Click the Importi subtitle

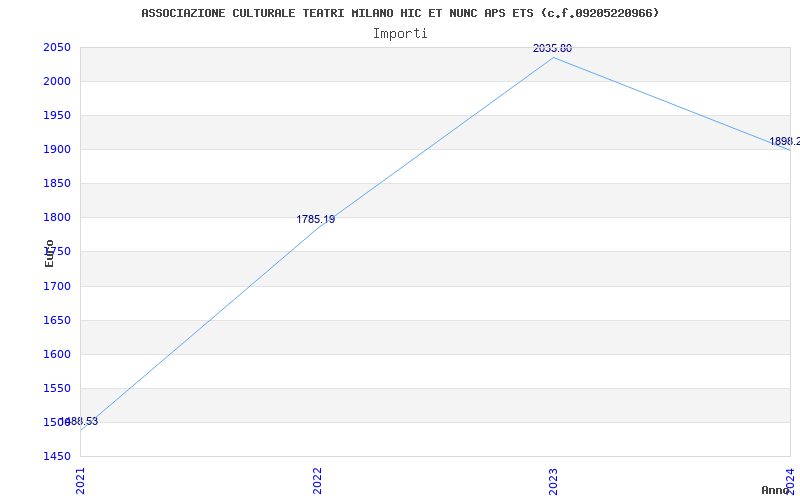pos(400,34)
